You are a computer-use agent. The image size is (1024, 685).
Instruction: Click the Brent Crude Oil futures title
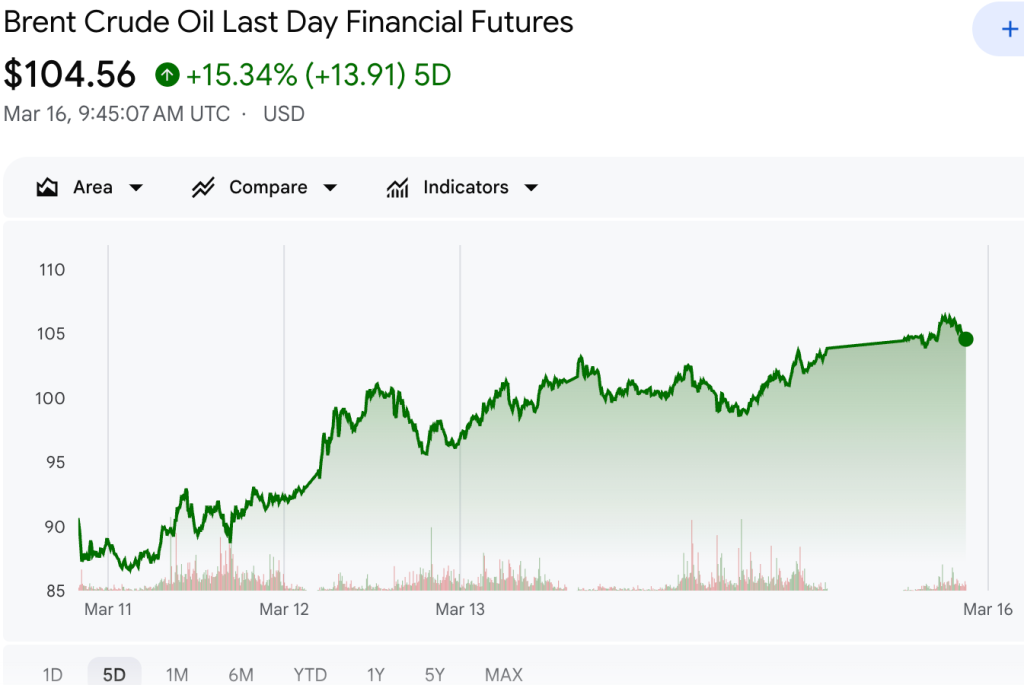pyautogui.click(x=288, y=22)
